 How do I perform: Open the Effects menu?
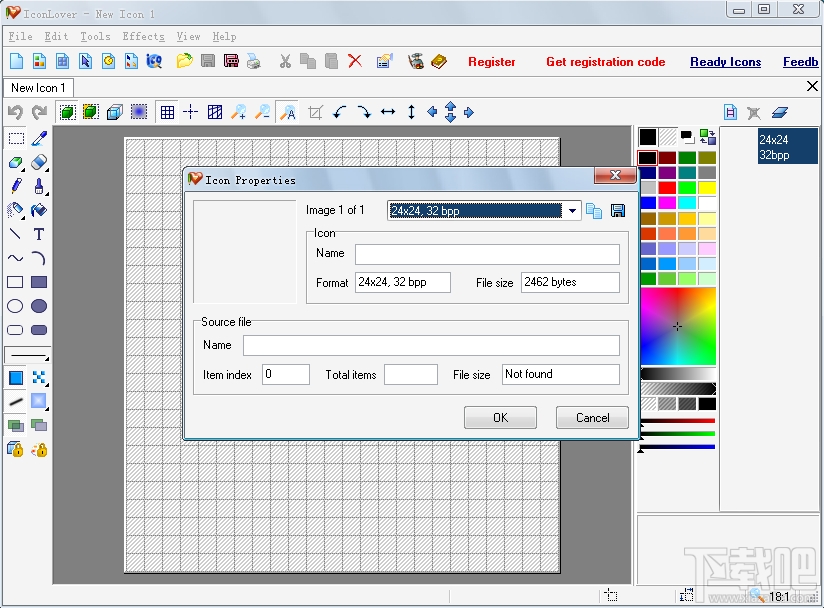(x=143, y=36)
